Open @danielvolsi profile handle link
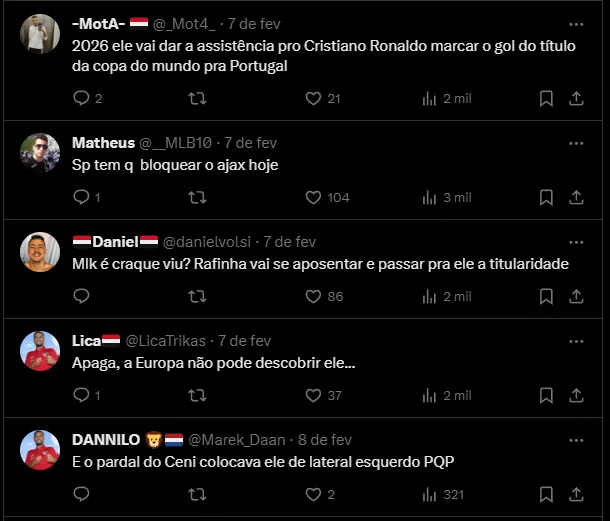Image resolution: width=610 pixels, height=521 pixels. pos(207,241)
